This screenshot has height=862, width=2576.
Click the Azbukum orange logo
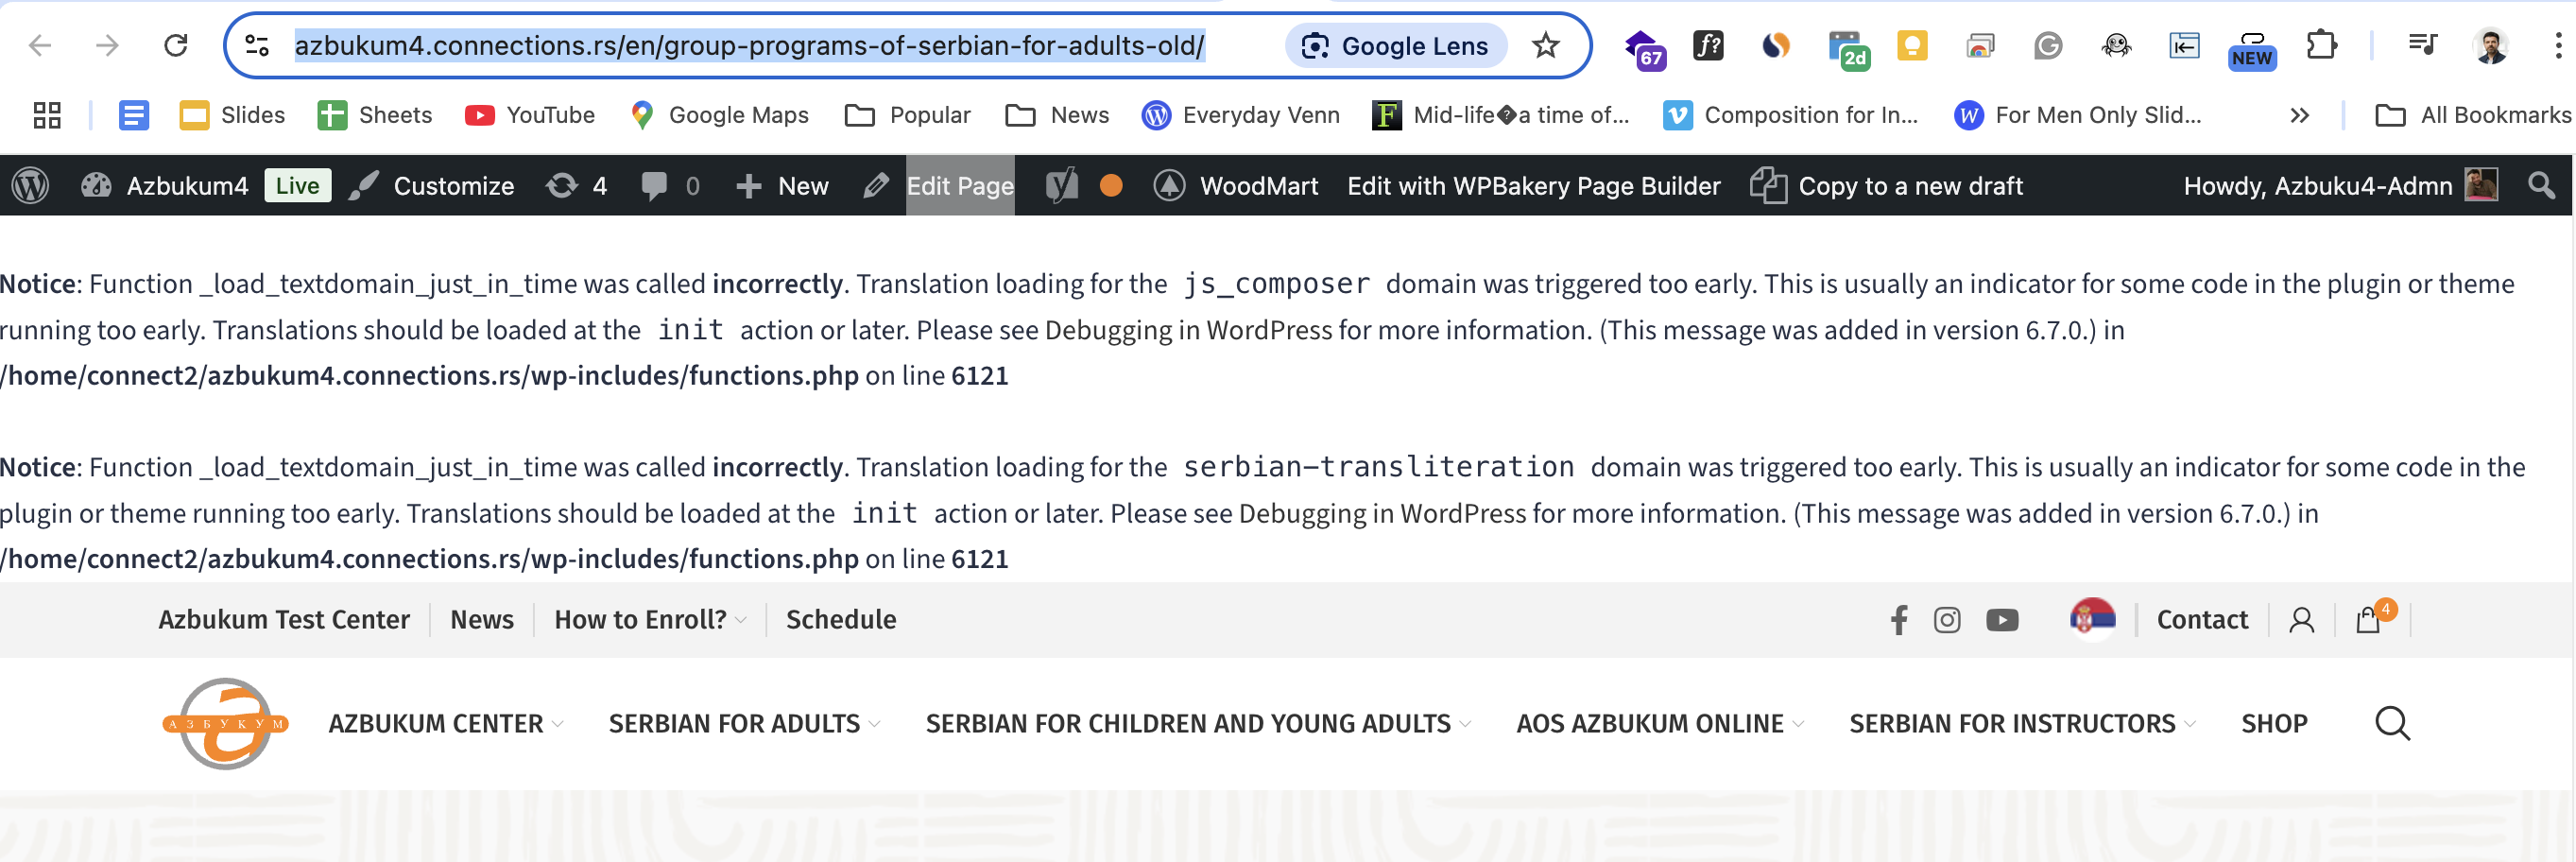pos(225,723)
